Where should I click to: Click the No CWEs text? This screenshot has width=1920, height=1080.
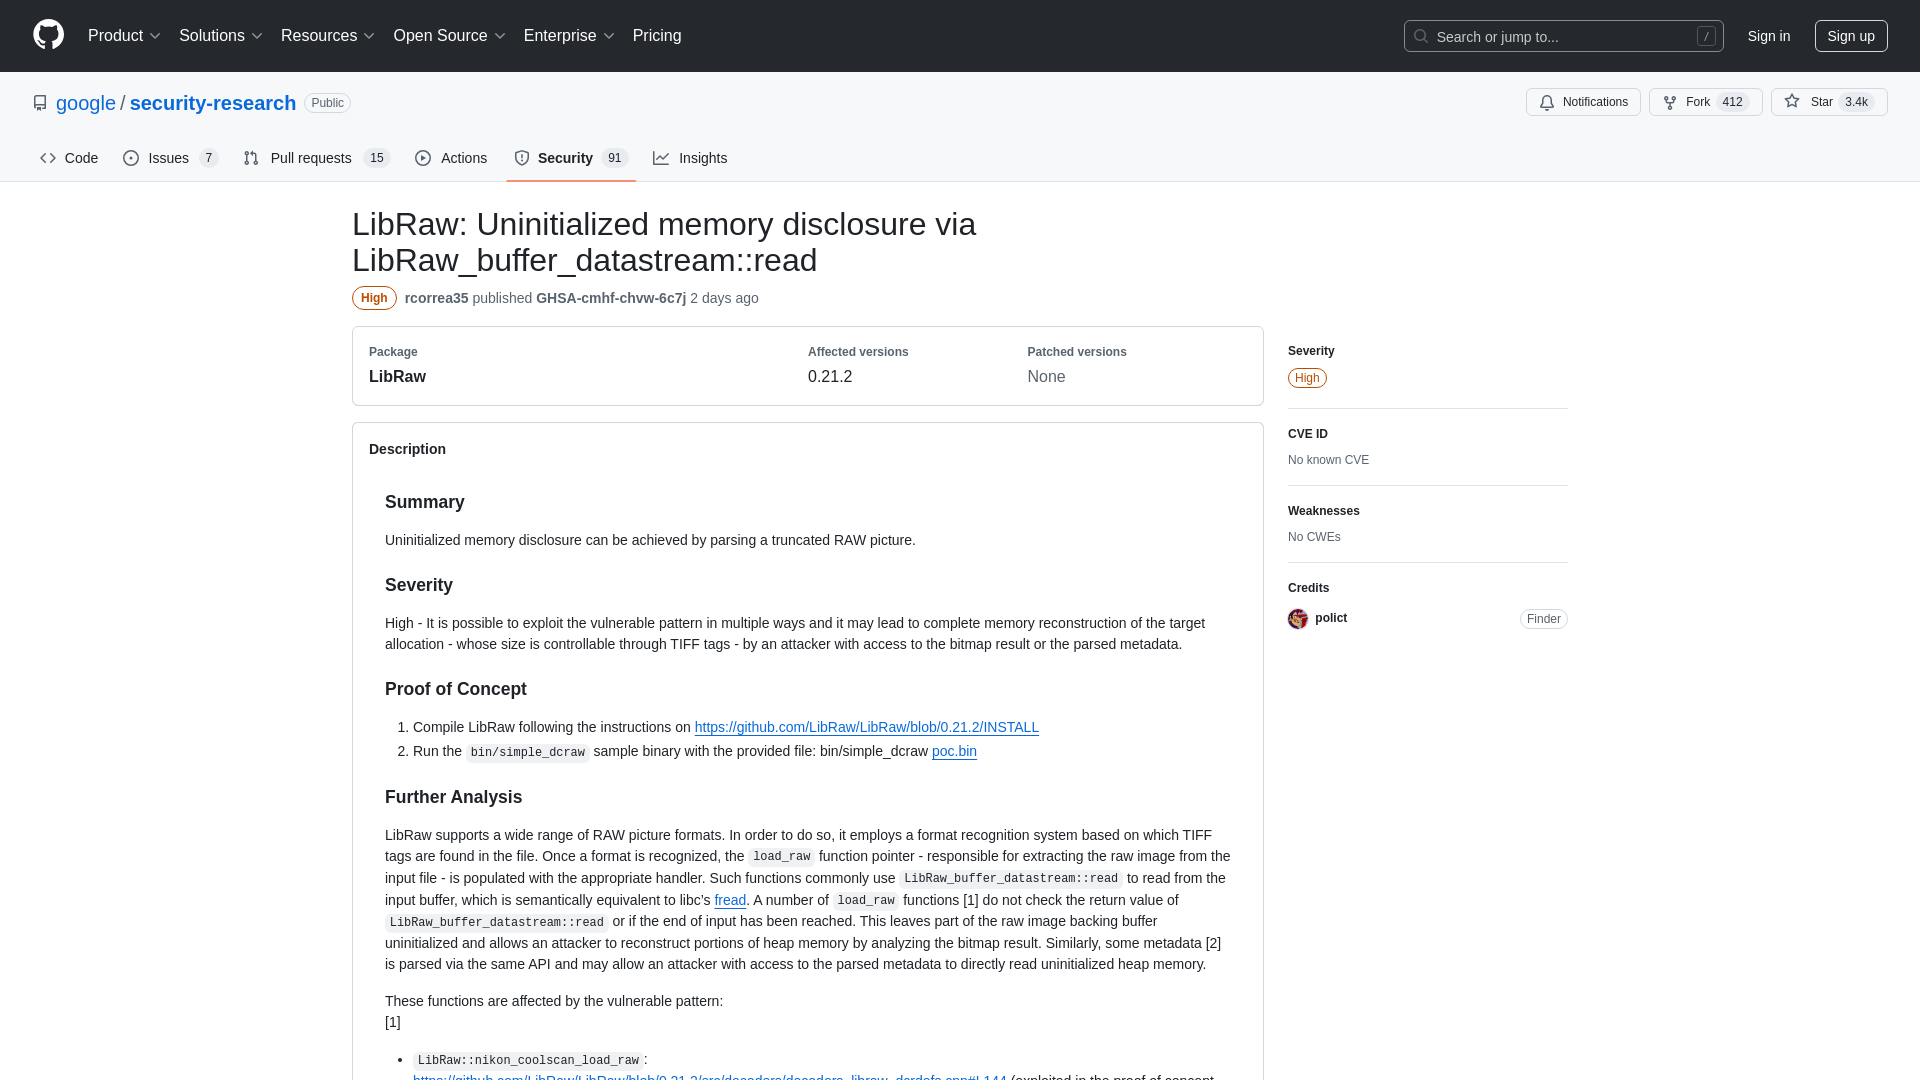point(1314,537)
